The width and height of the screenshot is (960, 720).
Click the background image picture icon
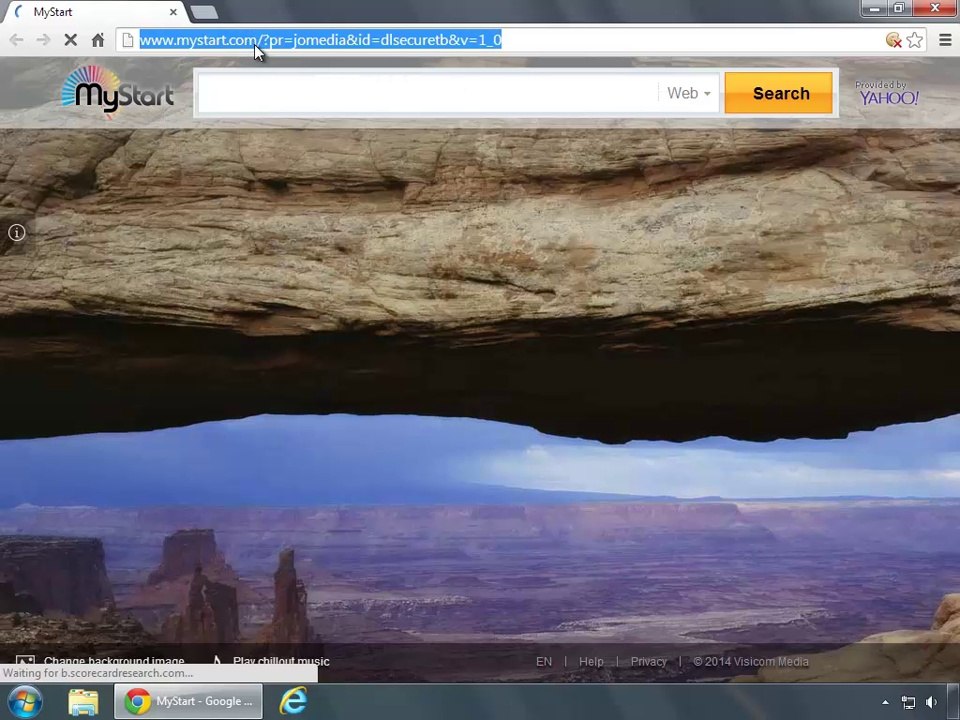24,661
